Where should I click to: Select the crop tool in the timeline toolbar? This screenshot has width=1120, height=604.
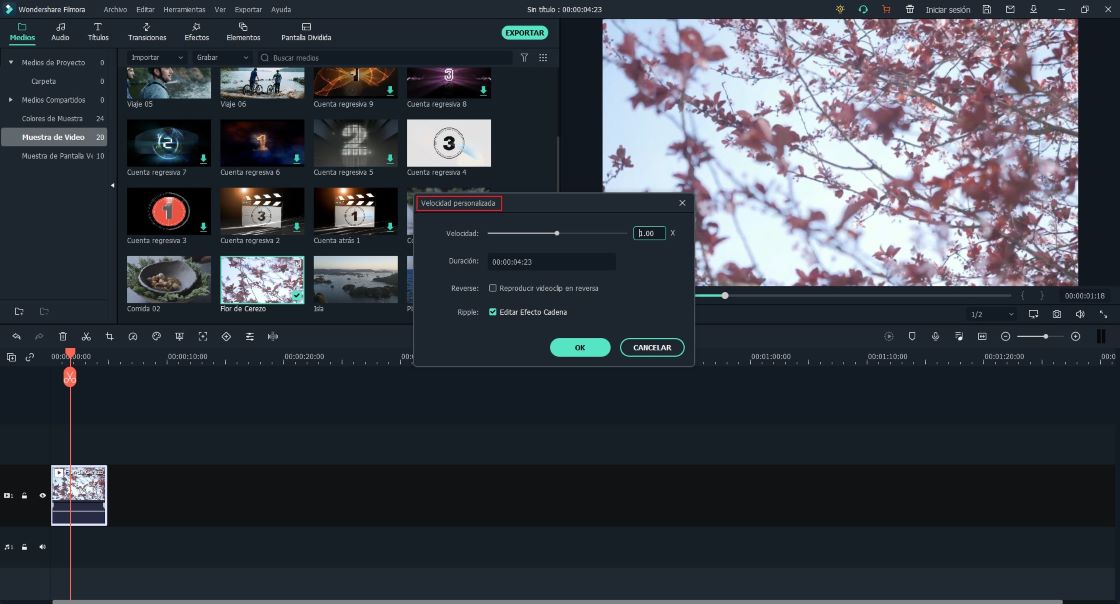(109, 336)
